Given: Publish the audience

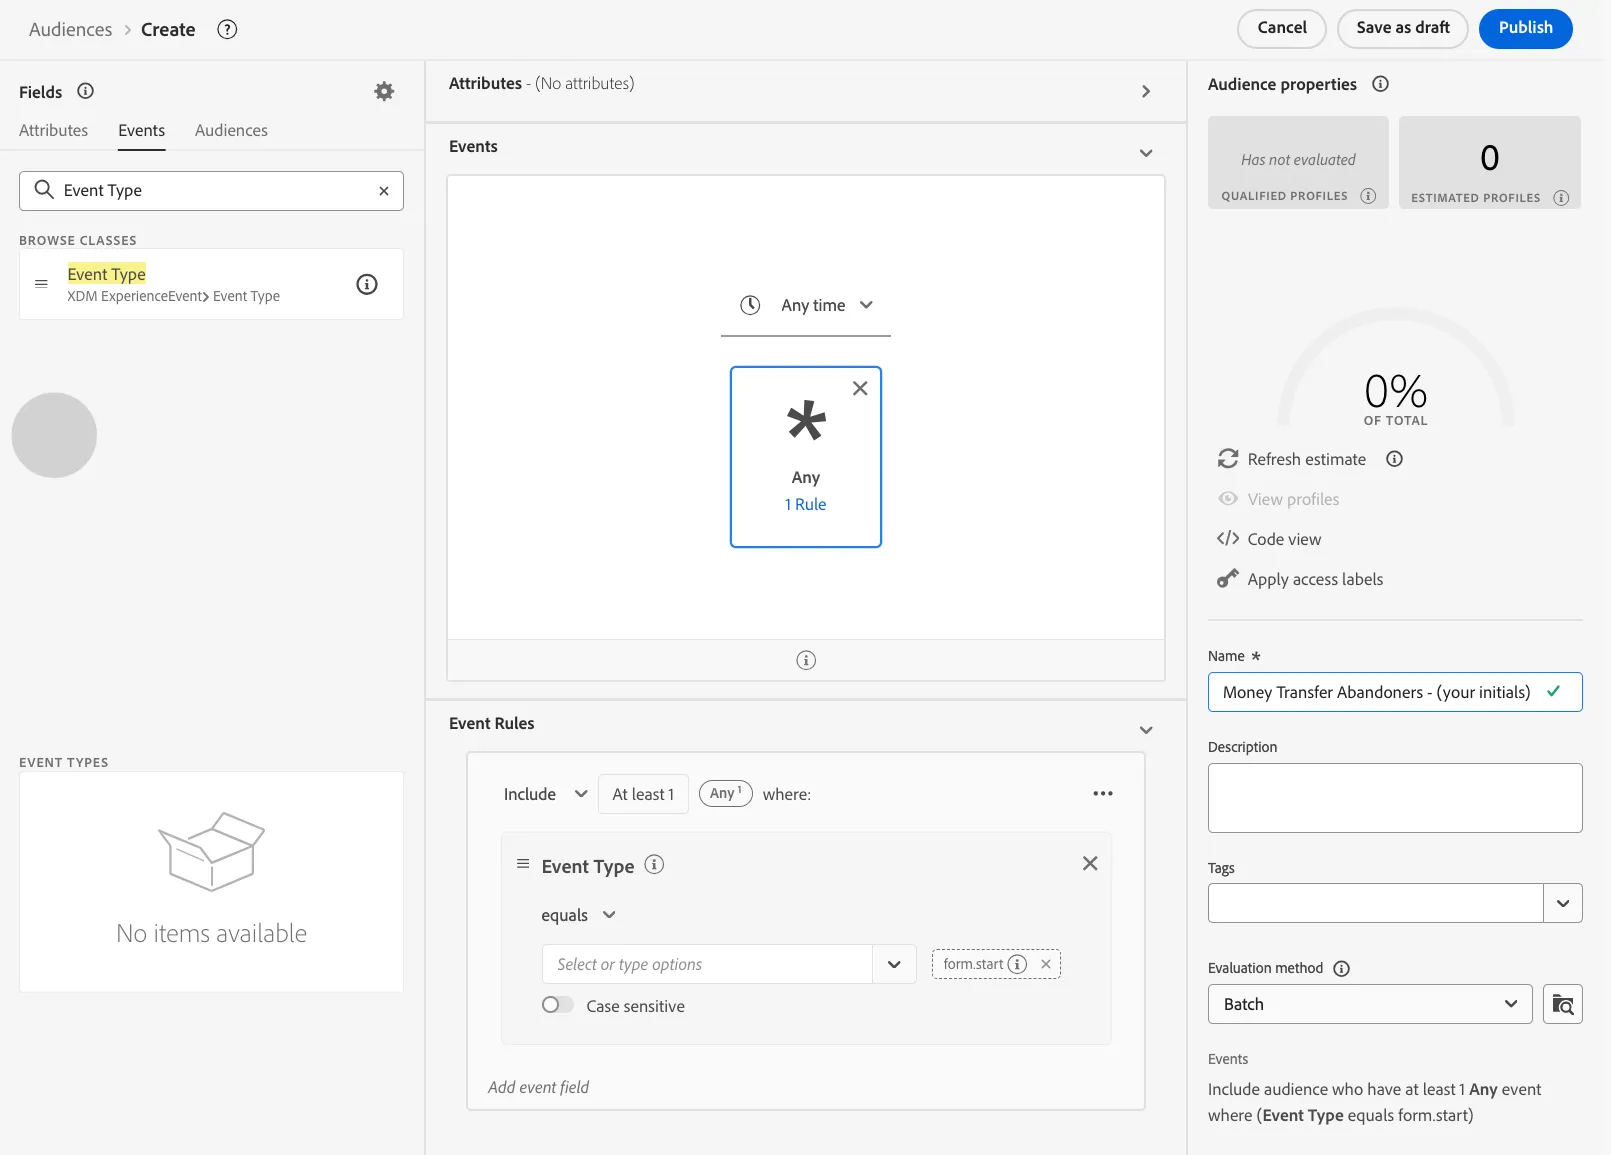Looking at the screenshot, I should coord(1526,28).
